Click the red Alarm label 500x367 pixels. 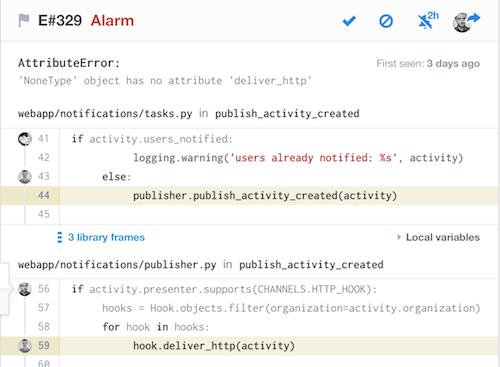112,21
